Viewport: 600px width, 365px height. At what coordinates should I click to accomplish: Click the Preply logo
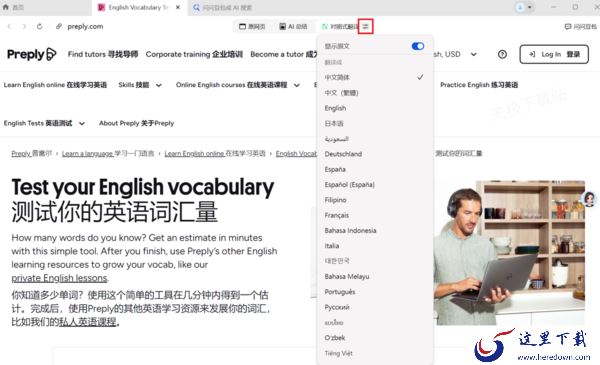(31, 54)
